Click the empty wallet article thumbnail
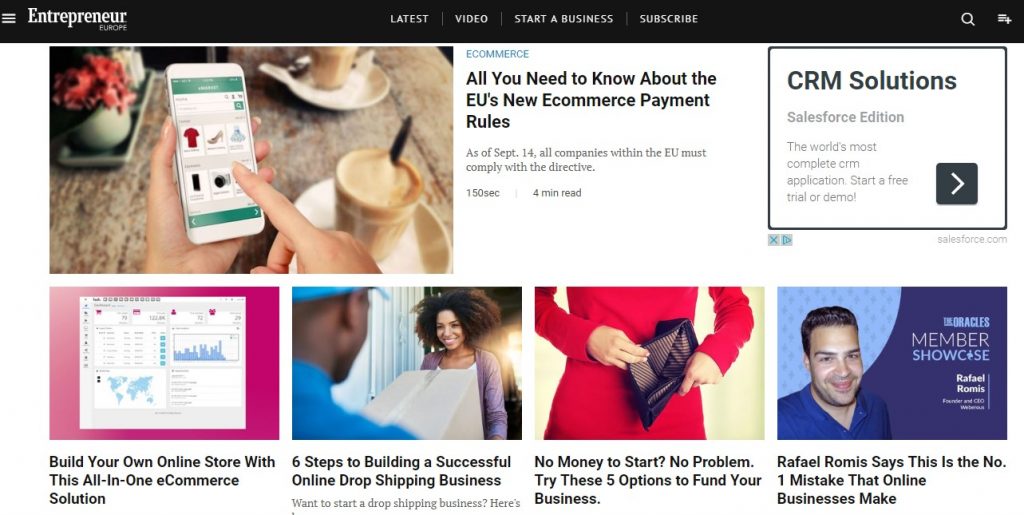1024x515 pixels. tap(649, 363)
